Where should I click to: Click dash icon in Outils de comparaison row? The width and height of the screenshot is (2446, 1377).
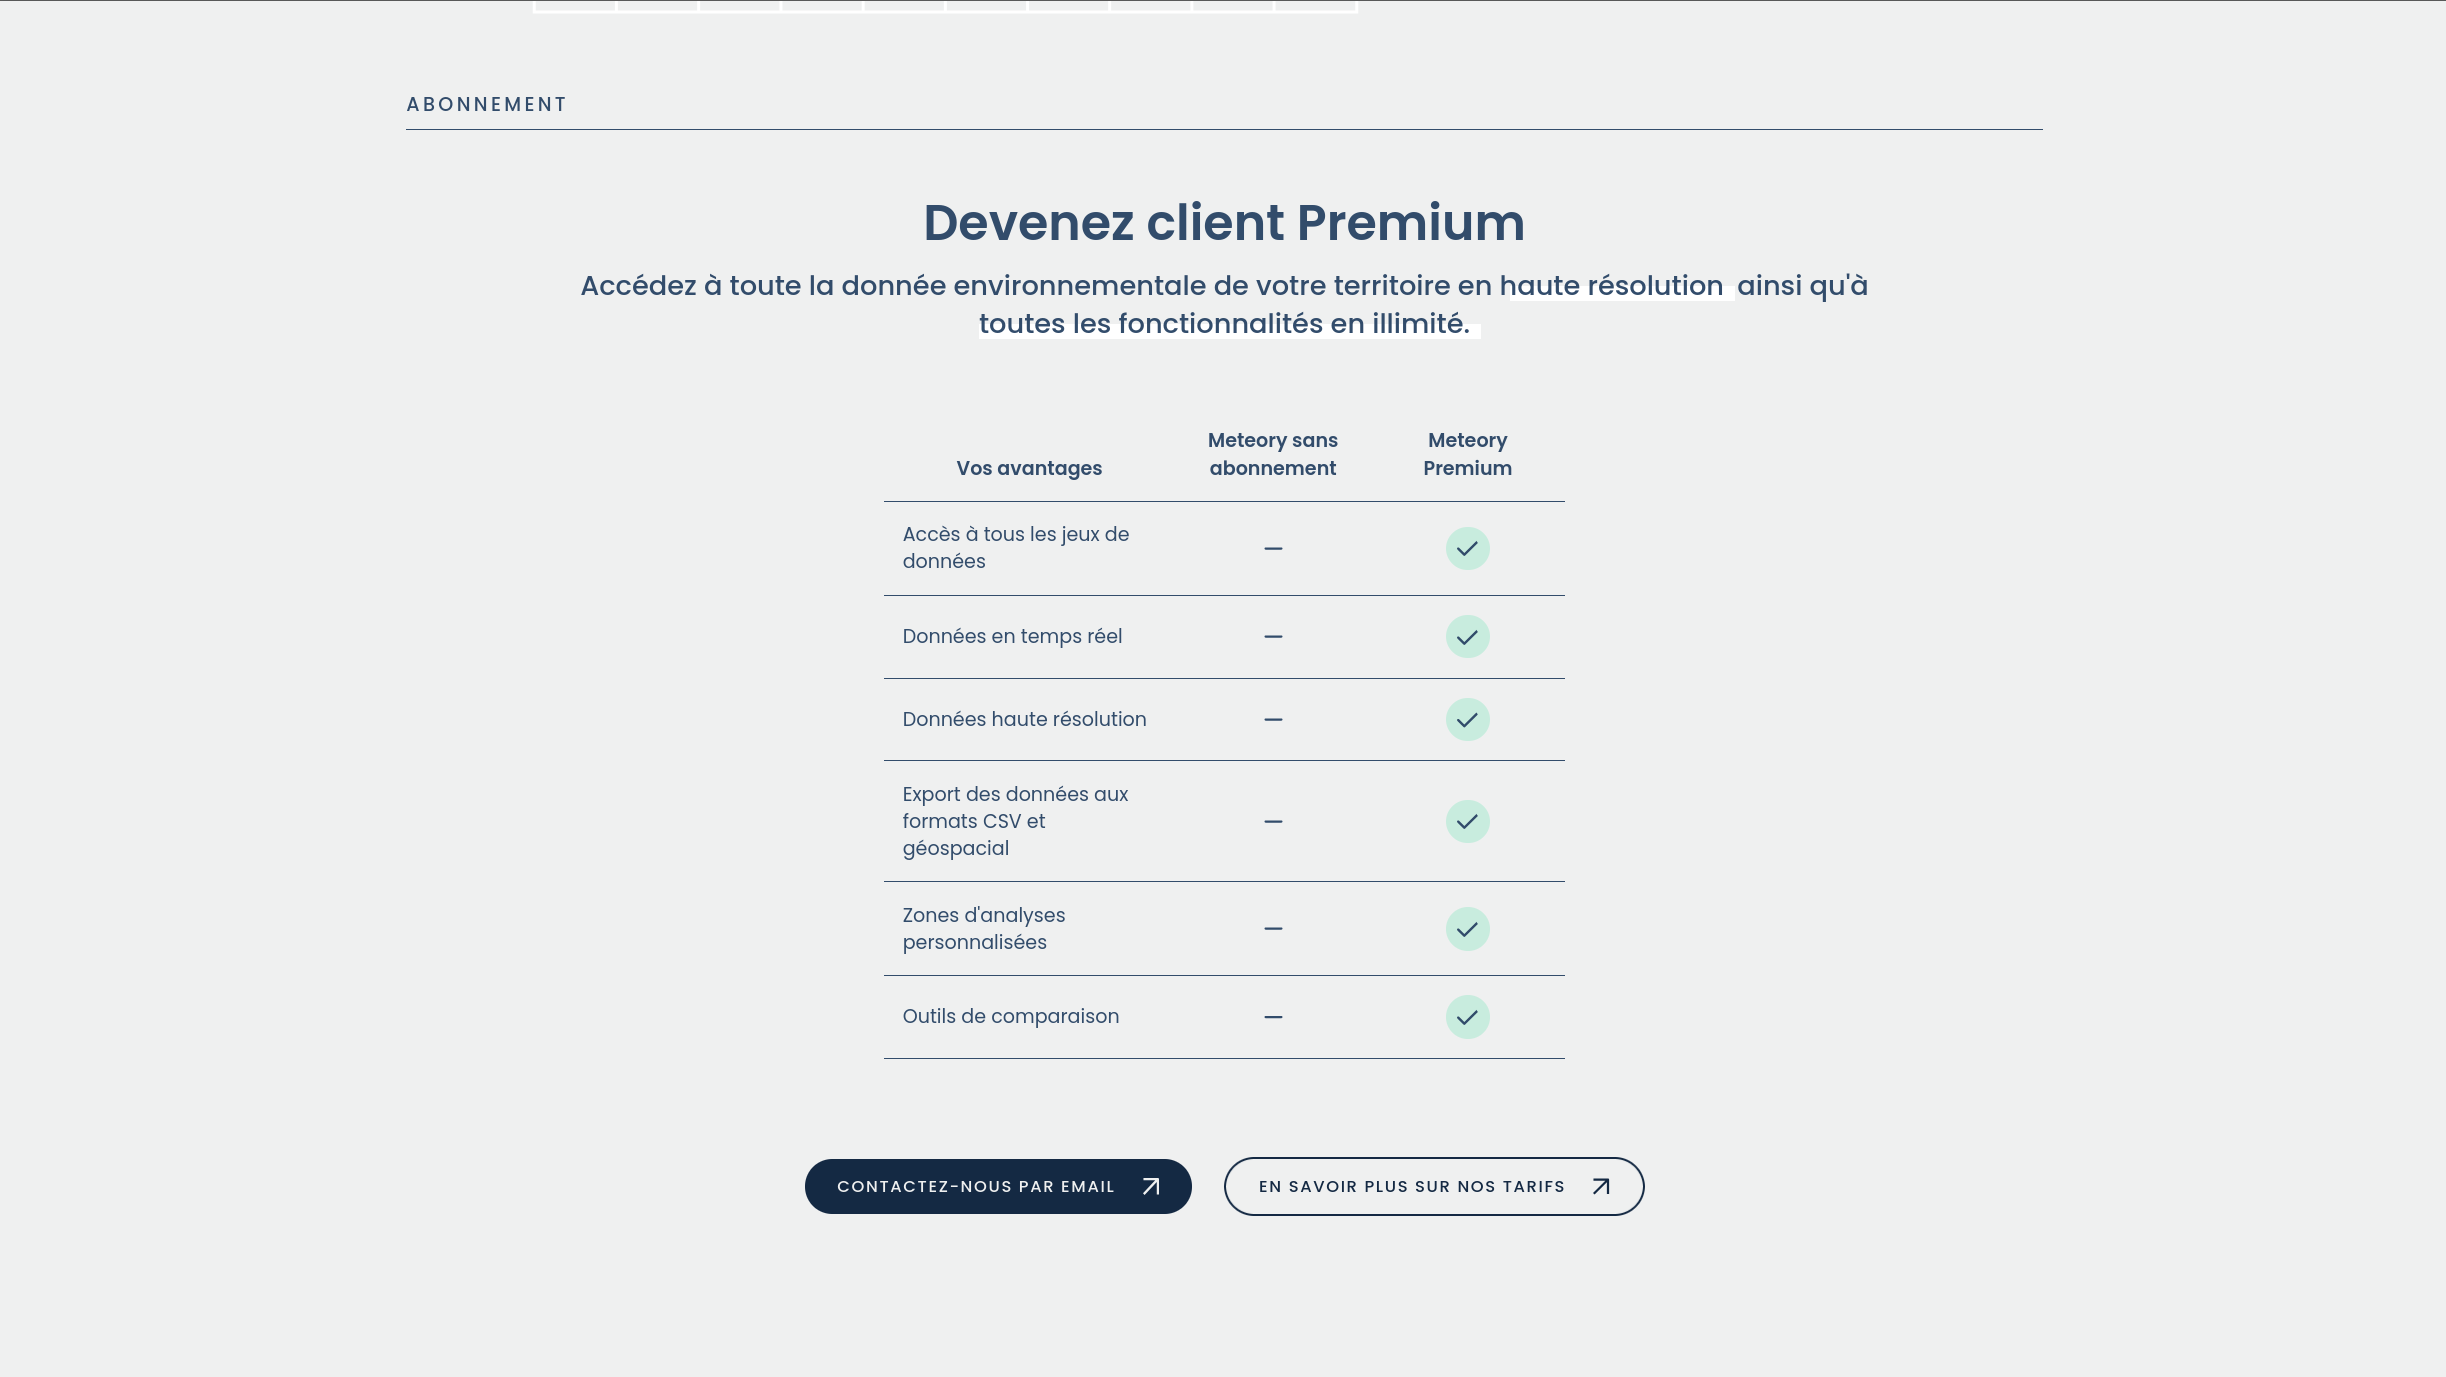click(1273, 1017)
